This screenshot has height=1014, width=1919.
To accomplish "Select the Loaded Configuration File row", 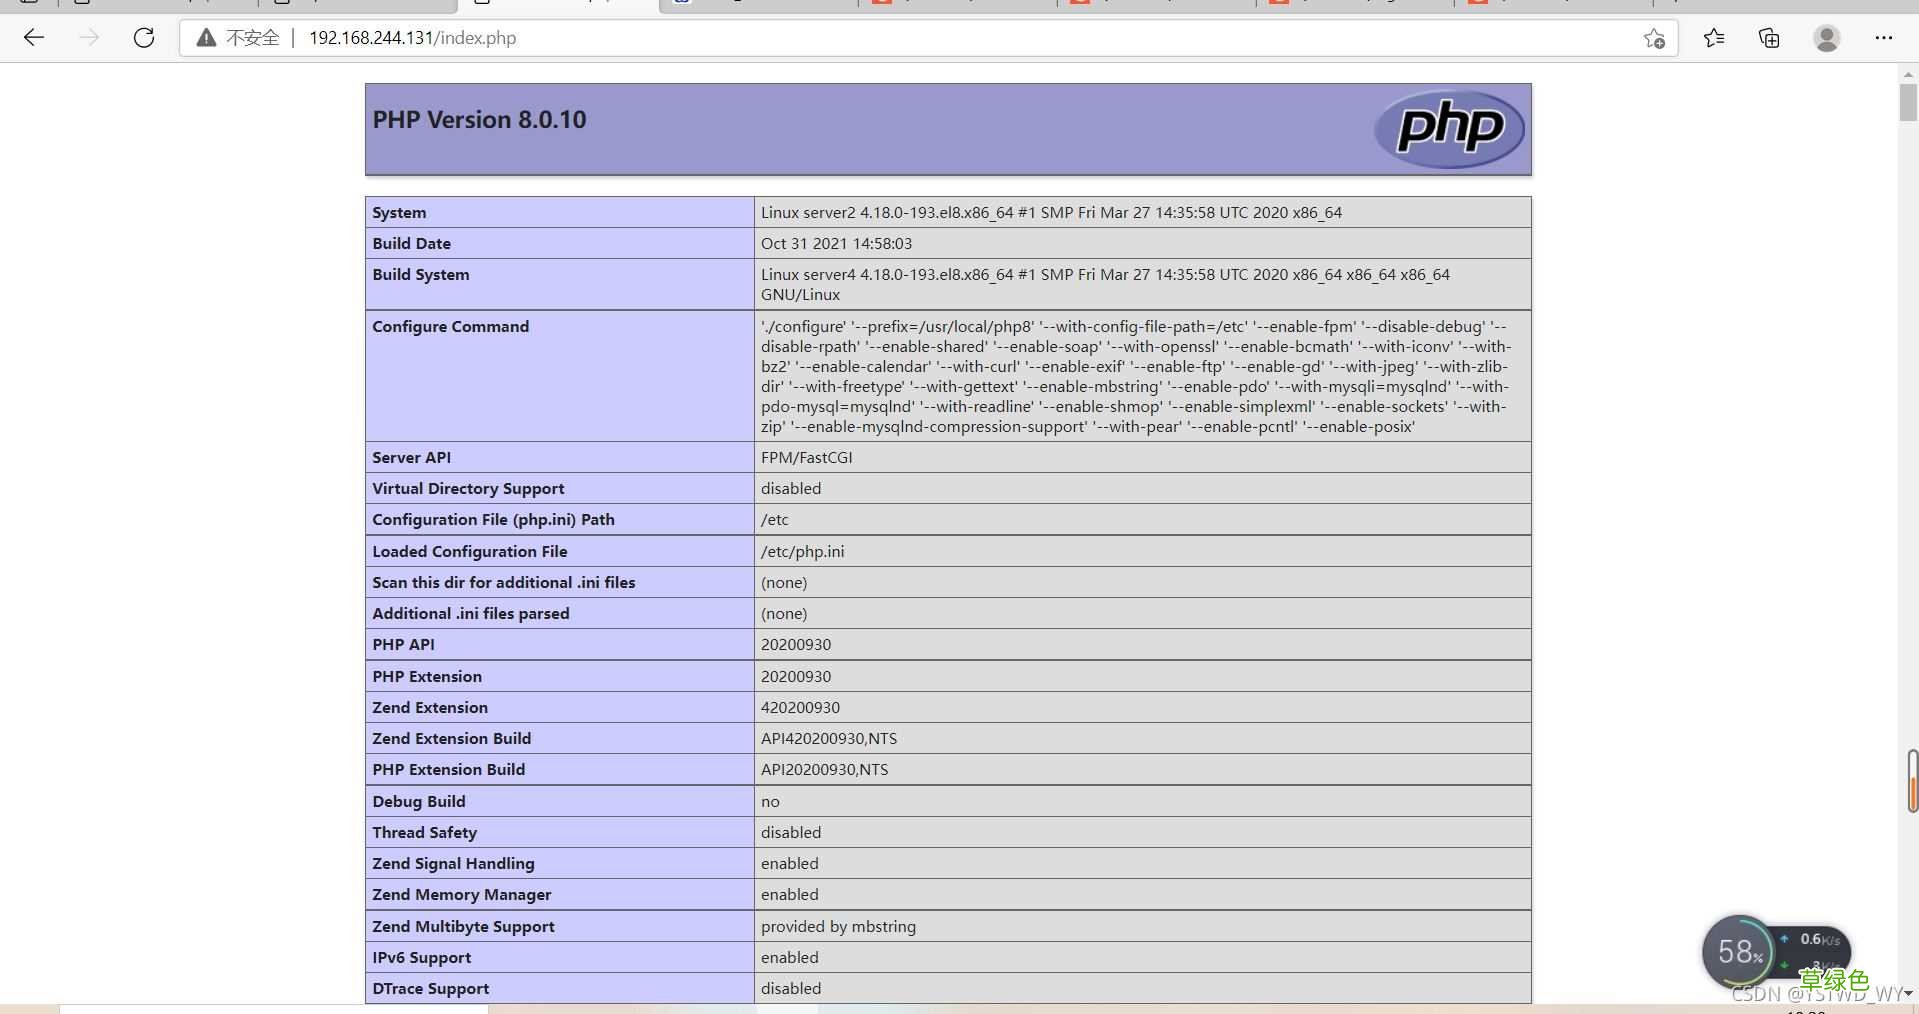I will (948, 551).
